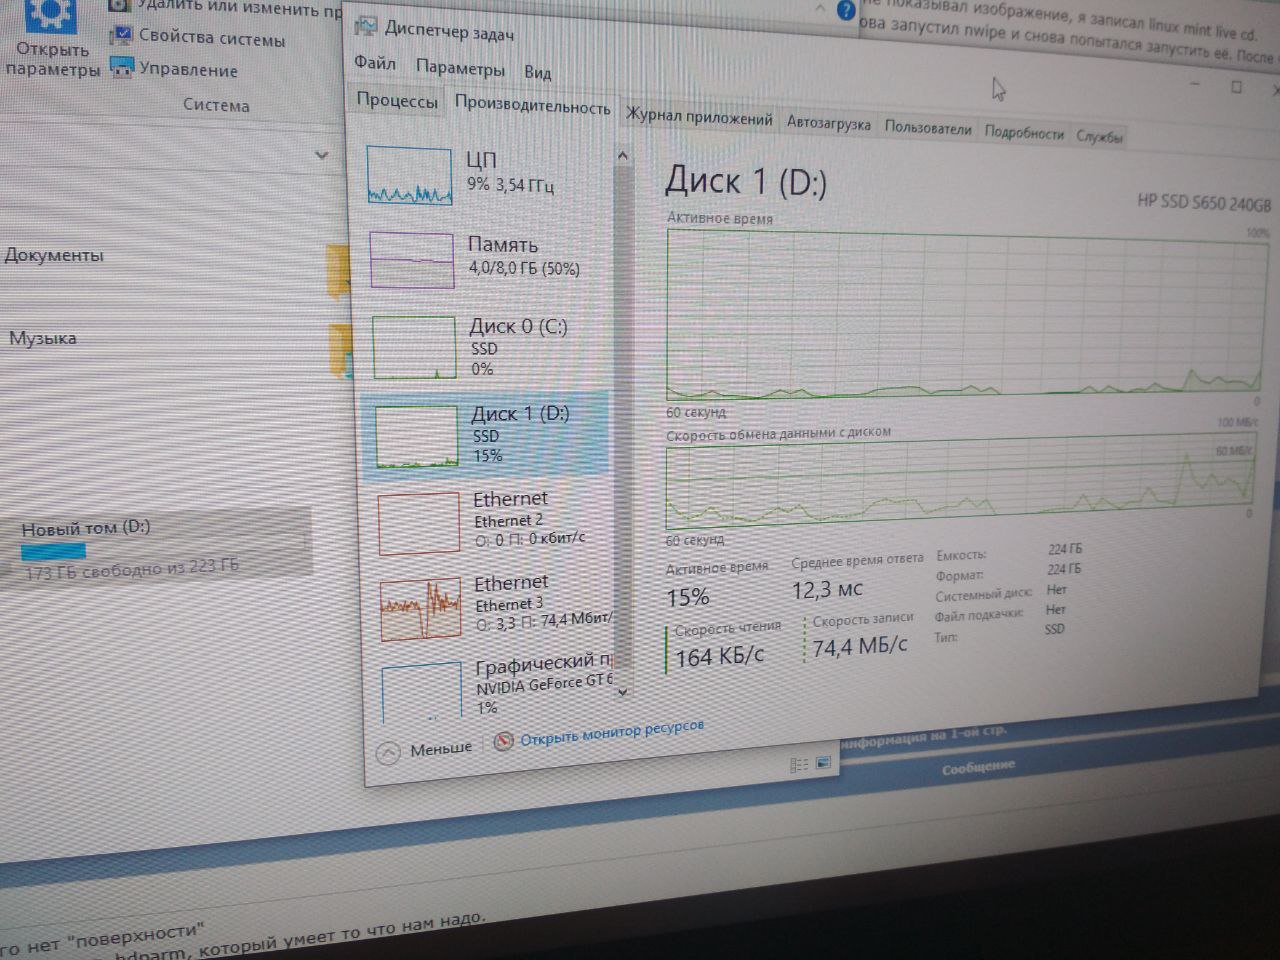Image resolution: width=1280 pixels, height=960 pixels.
Task: Click the Новый том (D:) capacity bar
Action: tap(54, 550)
